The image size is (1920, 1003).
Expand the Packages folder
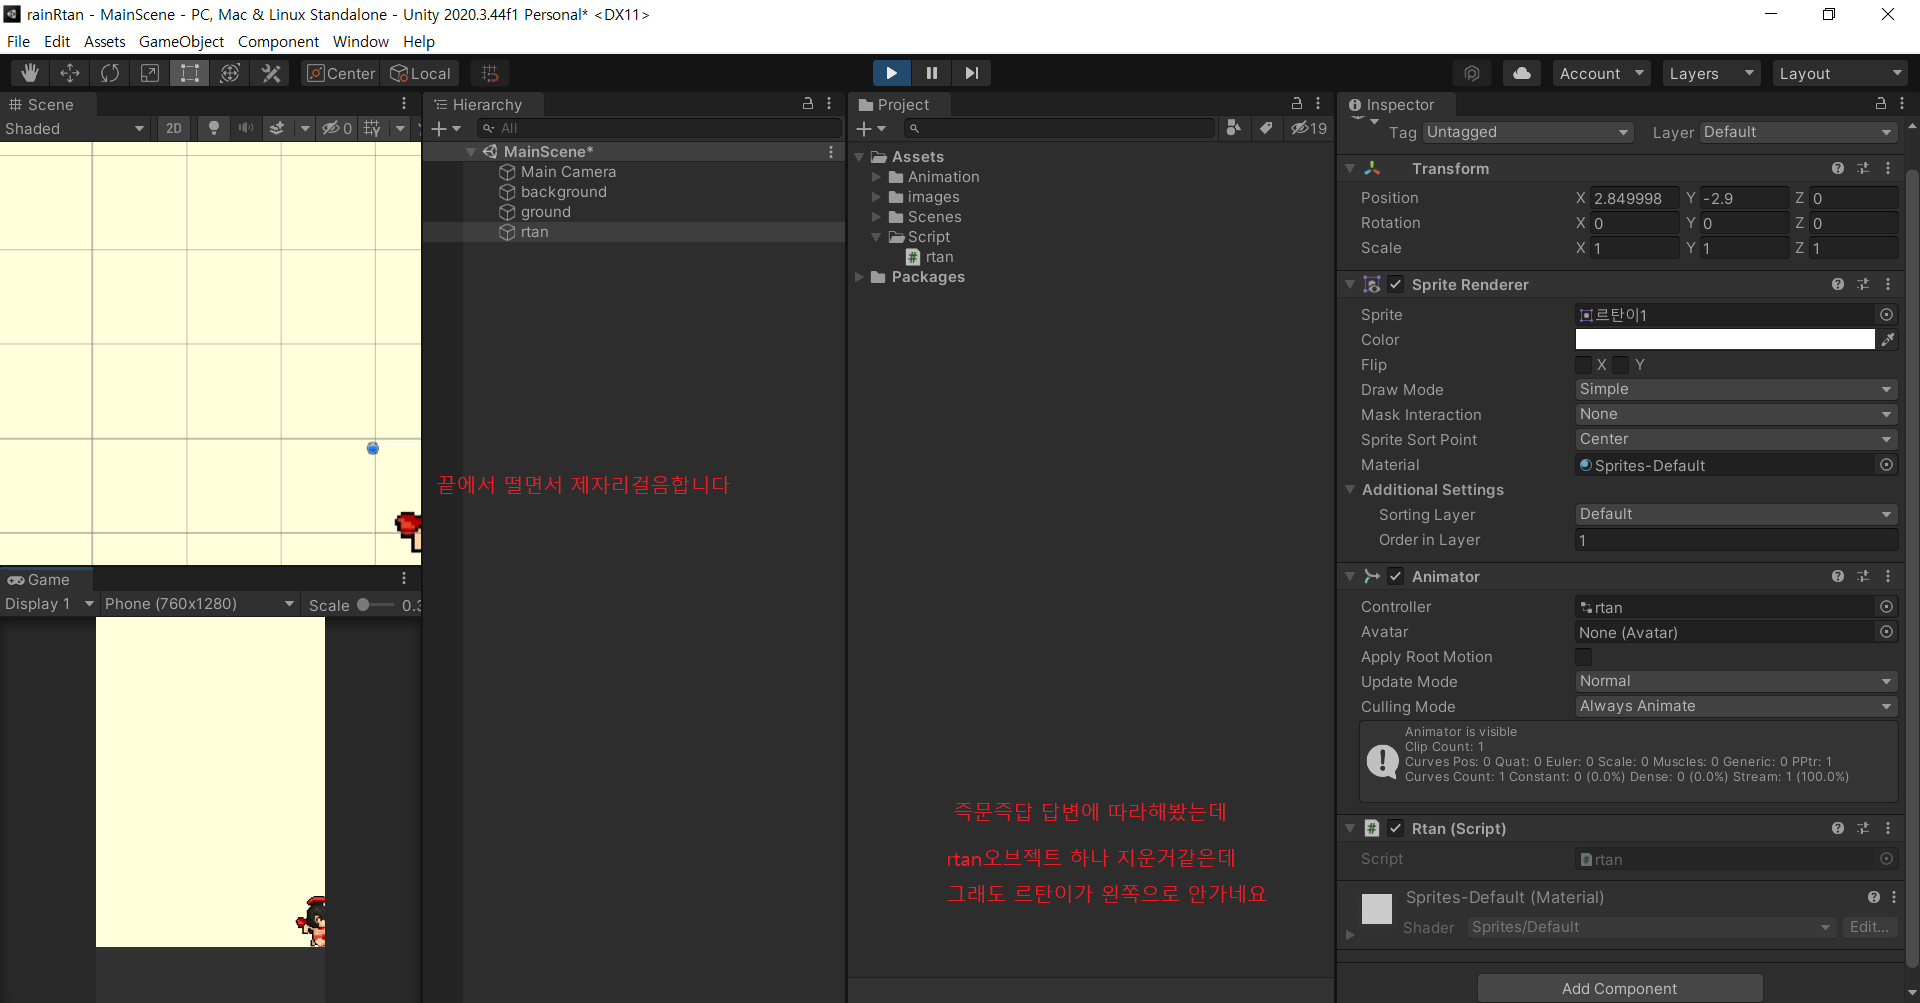pos(859,277)
